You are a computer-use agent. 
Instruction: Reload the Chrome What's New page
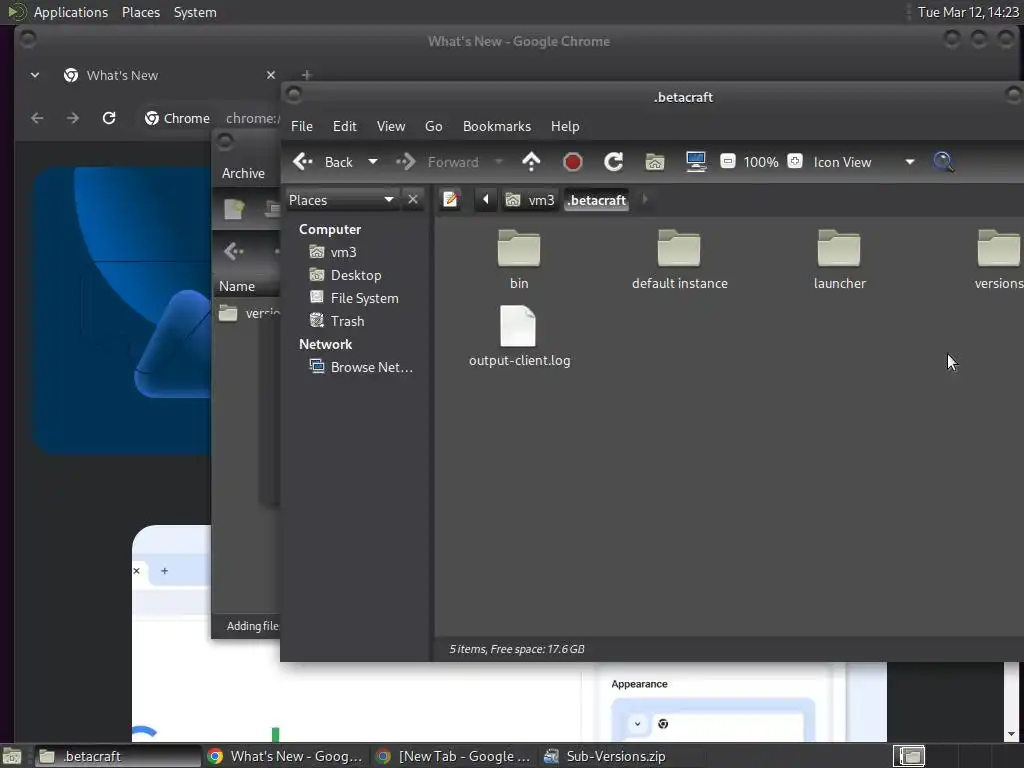click(x=109, y=118)
